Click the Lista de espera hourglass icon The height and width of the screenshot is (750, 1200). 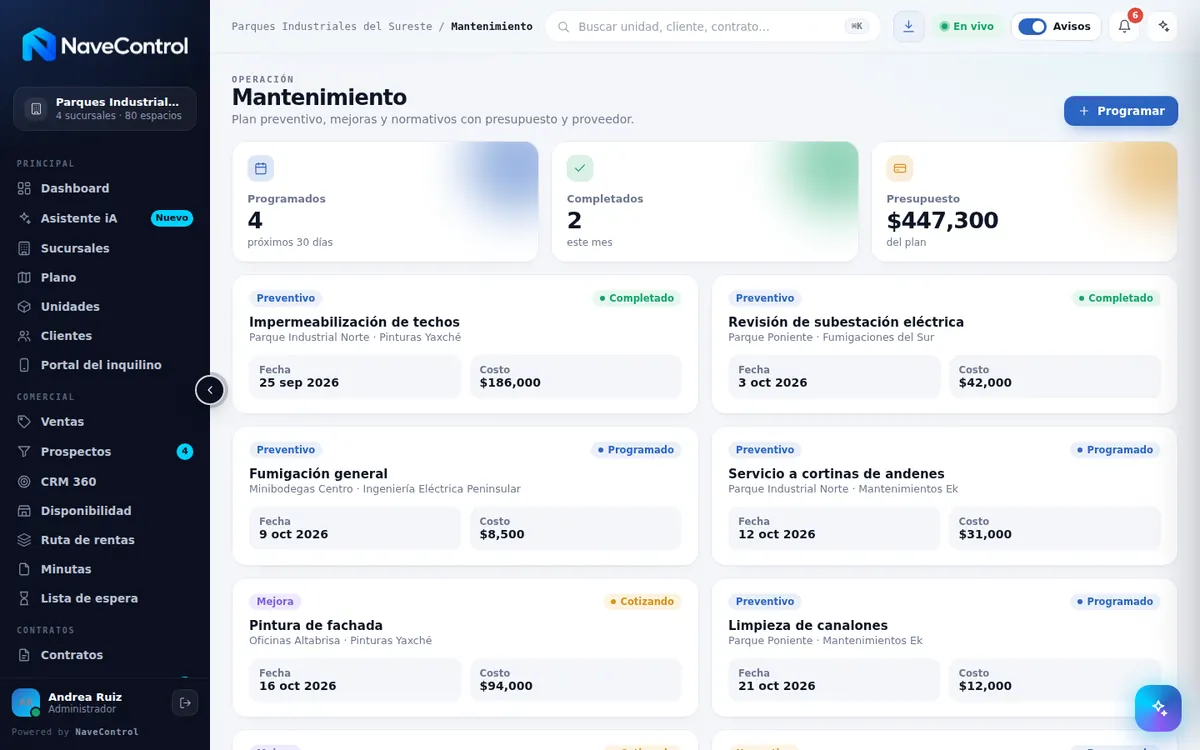(25, 598)
